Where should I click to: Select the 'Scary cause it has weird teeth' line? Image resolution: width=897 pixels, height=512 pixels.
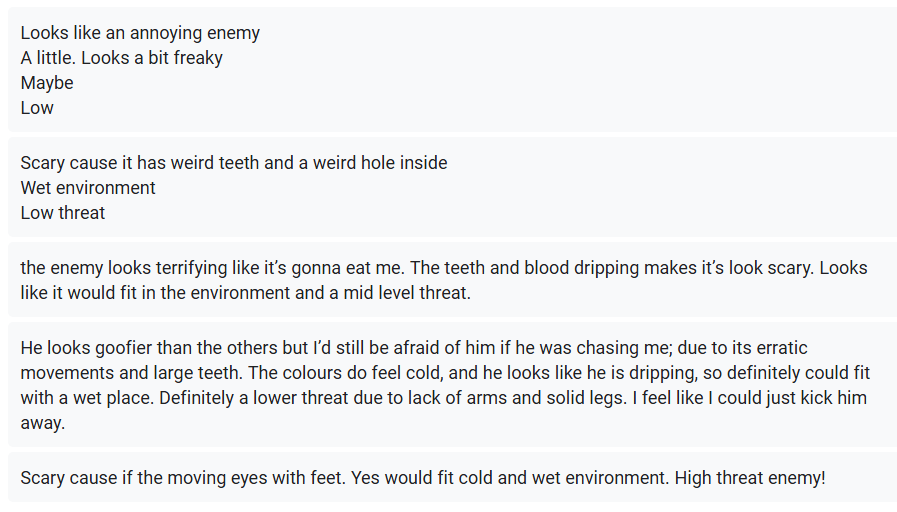point(234,163)
